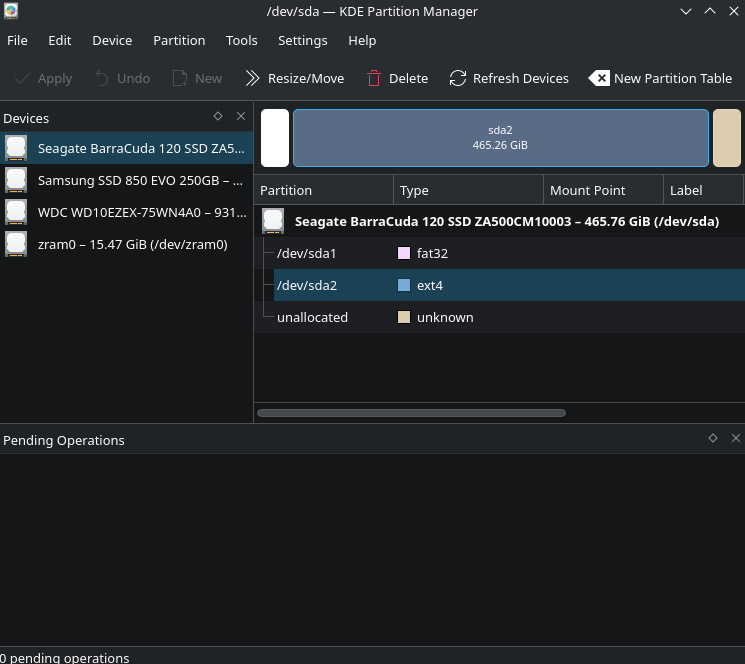The image size is (745, 664).
Task: Select zram0 – 15.47 GiB device
Action: (x=126, y=244)
